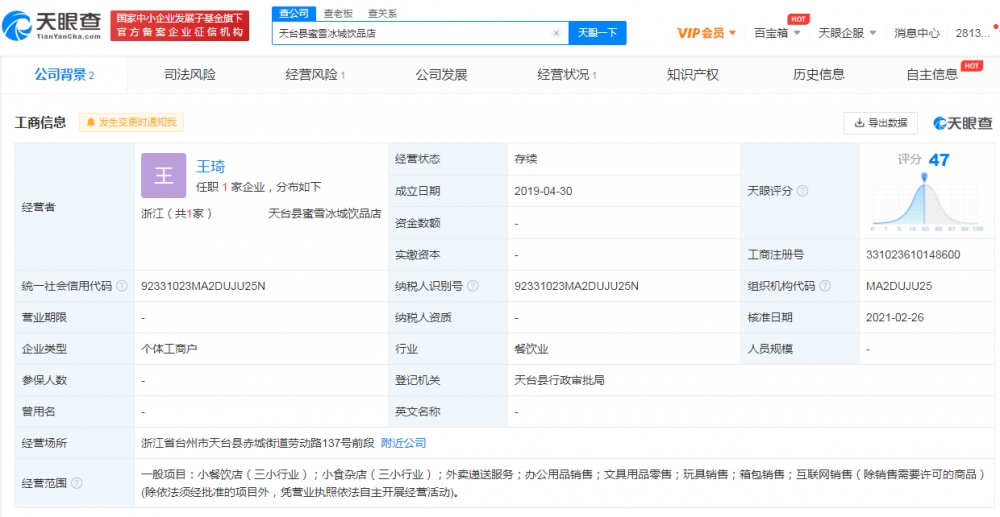Click the 浙江（共1家）region entry

tap(177, 214)
